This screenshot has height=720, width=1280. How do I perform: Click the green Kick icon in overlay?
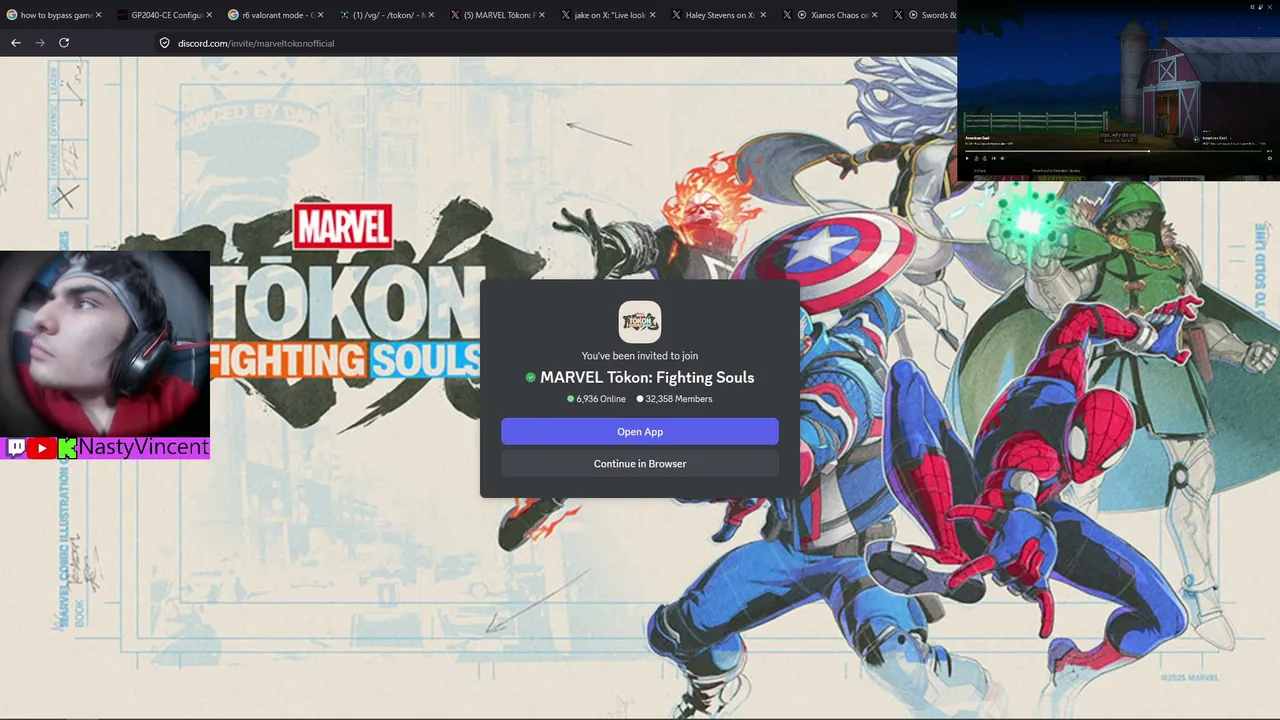tap(67, 448)
